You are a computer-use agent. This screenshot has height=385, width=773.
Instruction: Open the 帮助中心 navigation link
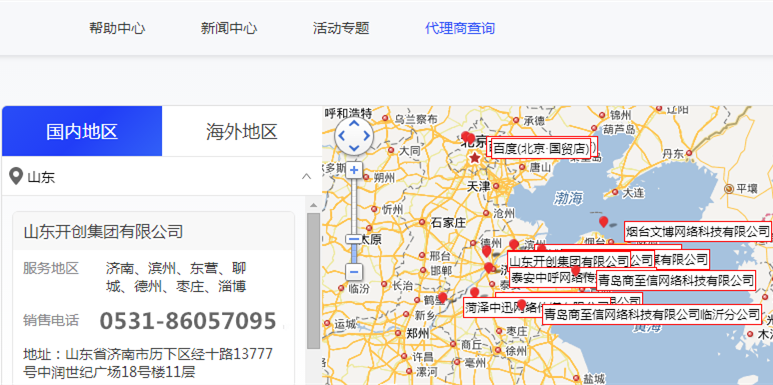pyautogui.click(x=117, y=28)
